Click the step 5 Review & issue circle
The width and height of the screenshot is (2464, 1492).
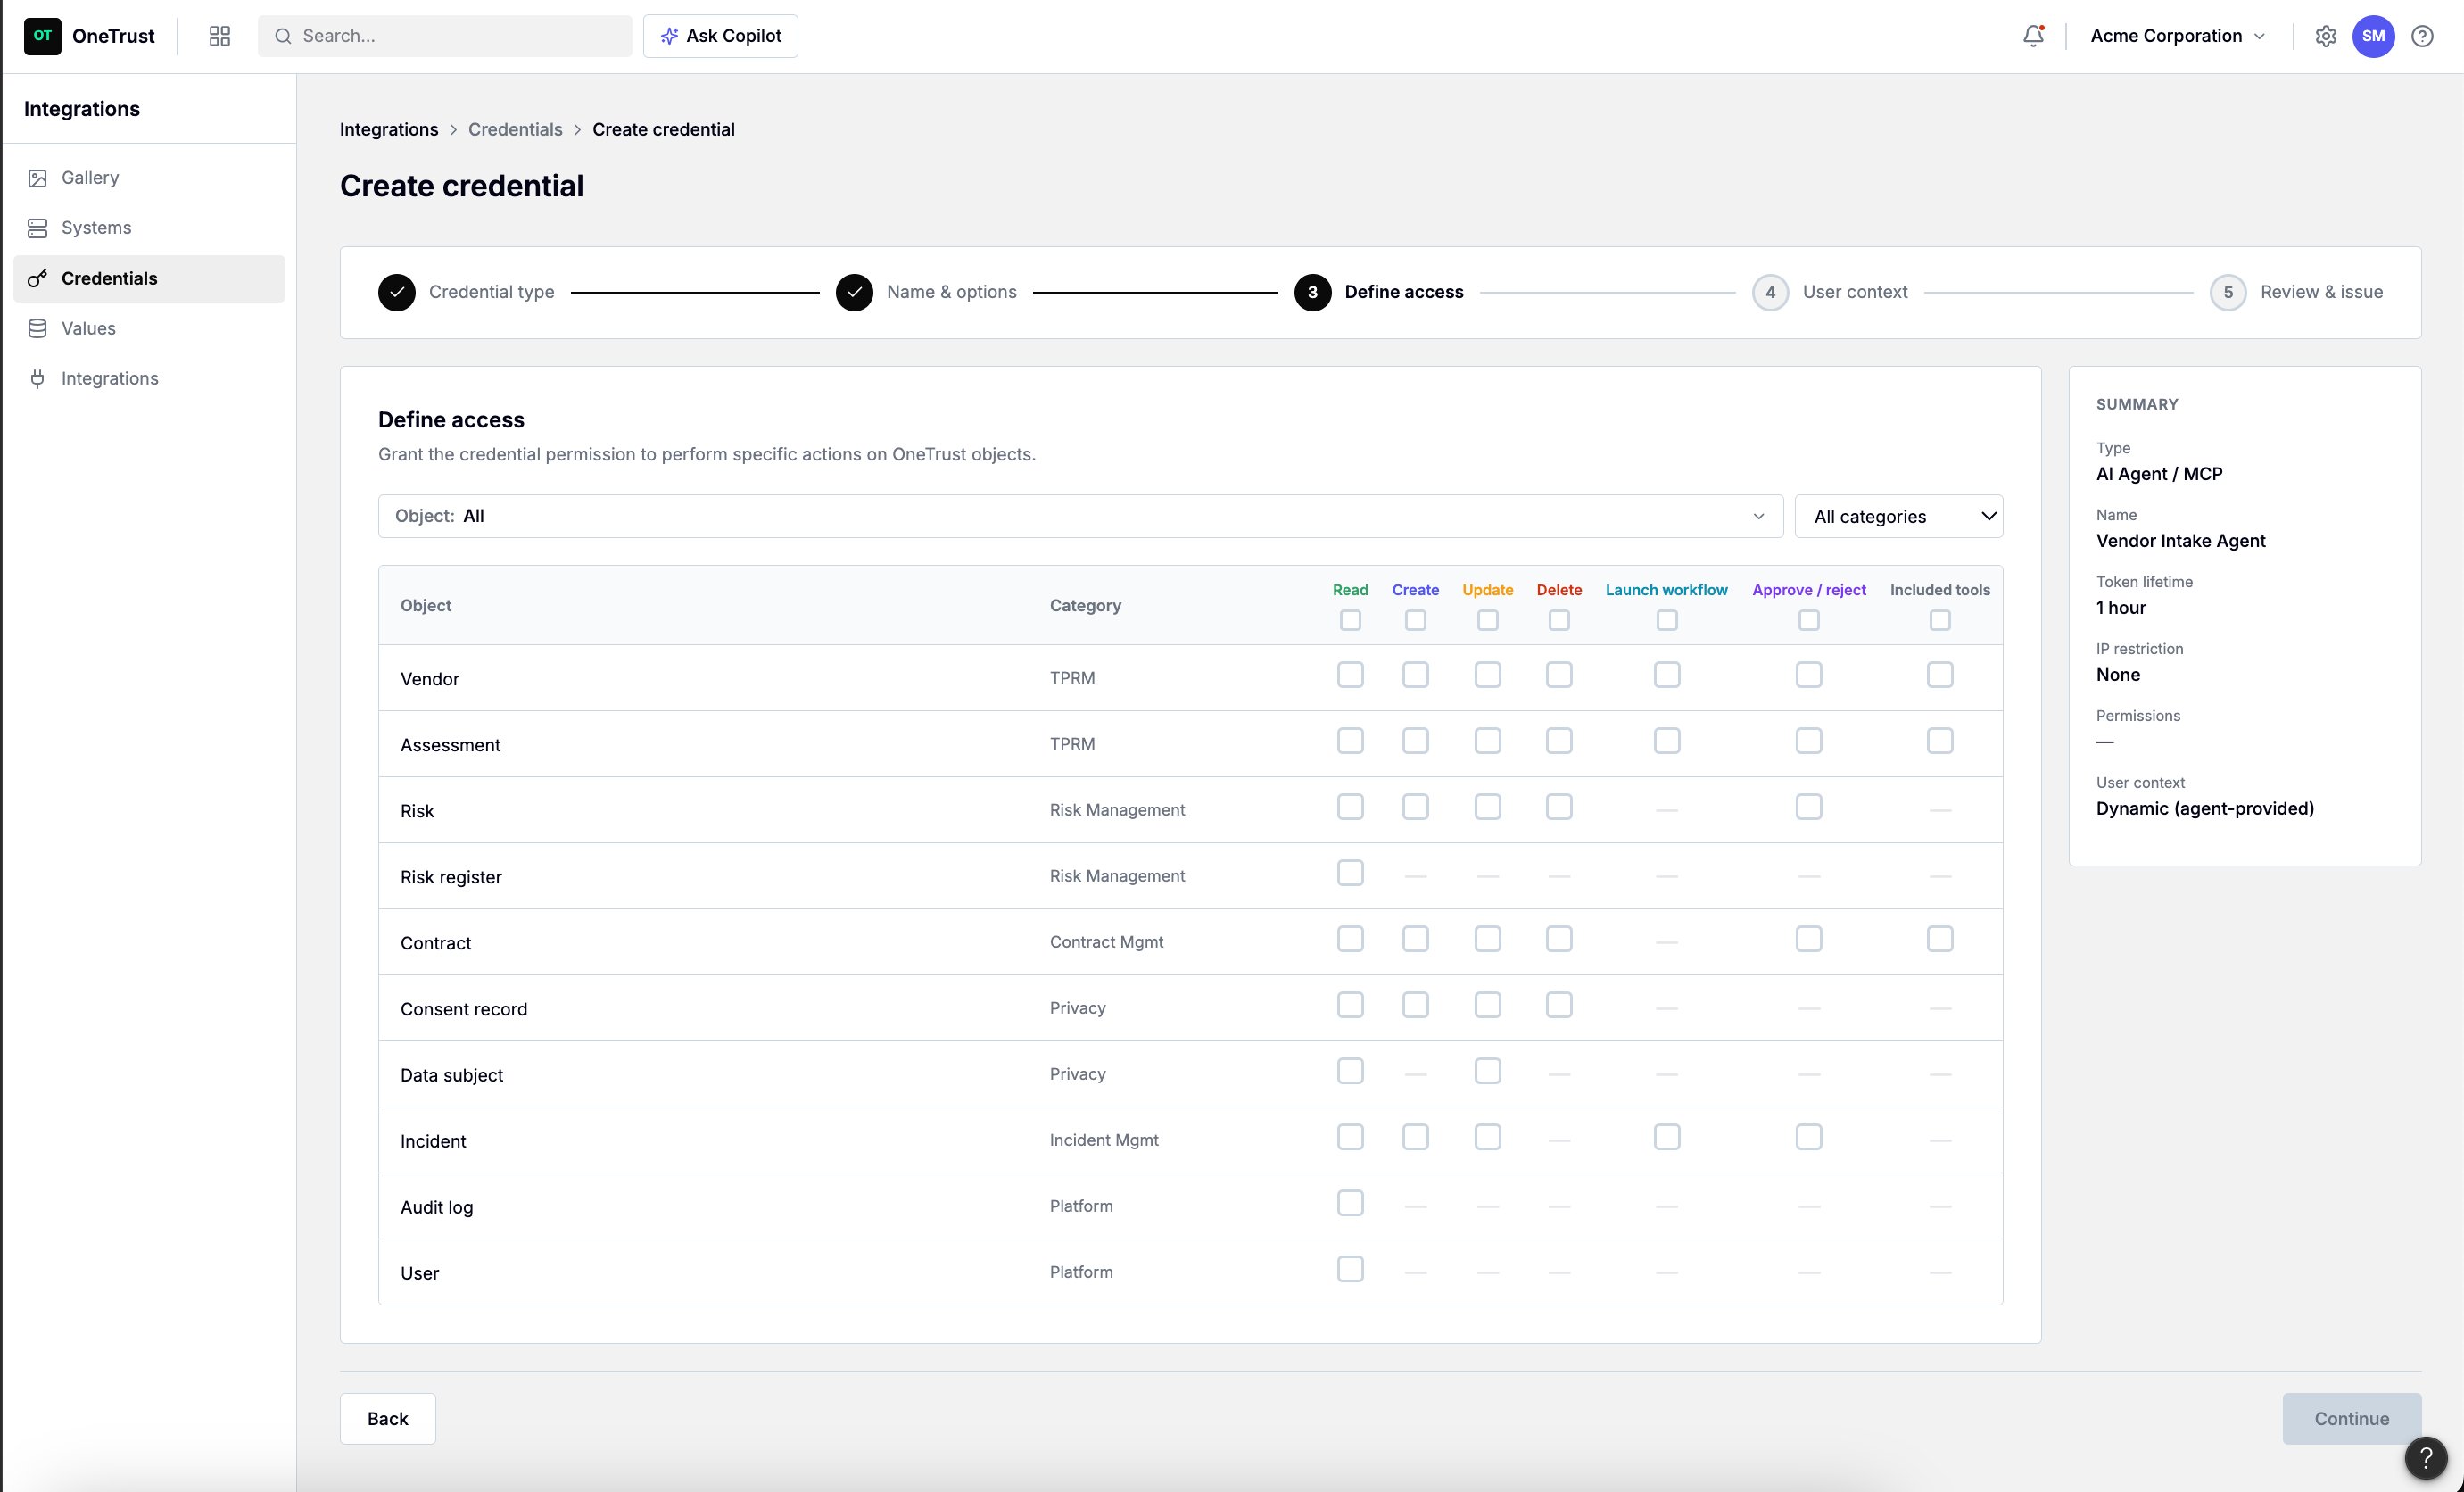tap(2228, 292)
